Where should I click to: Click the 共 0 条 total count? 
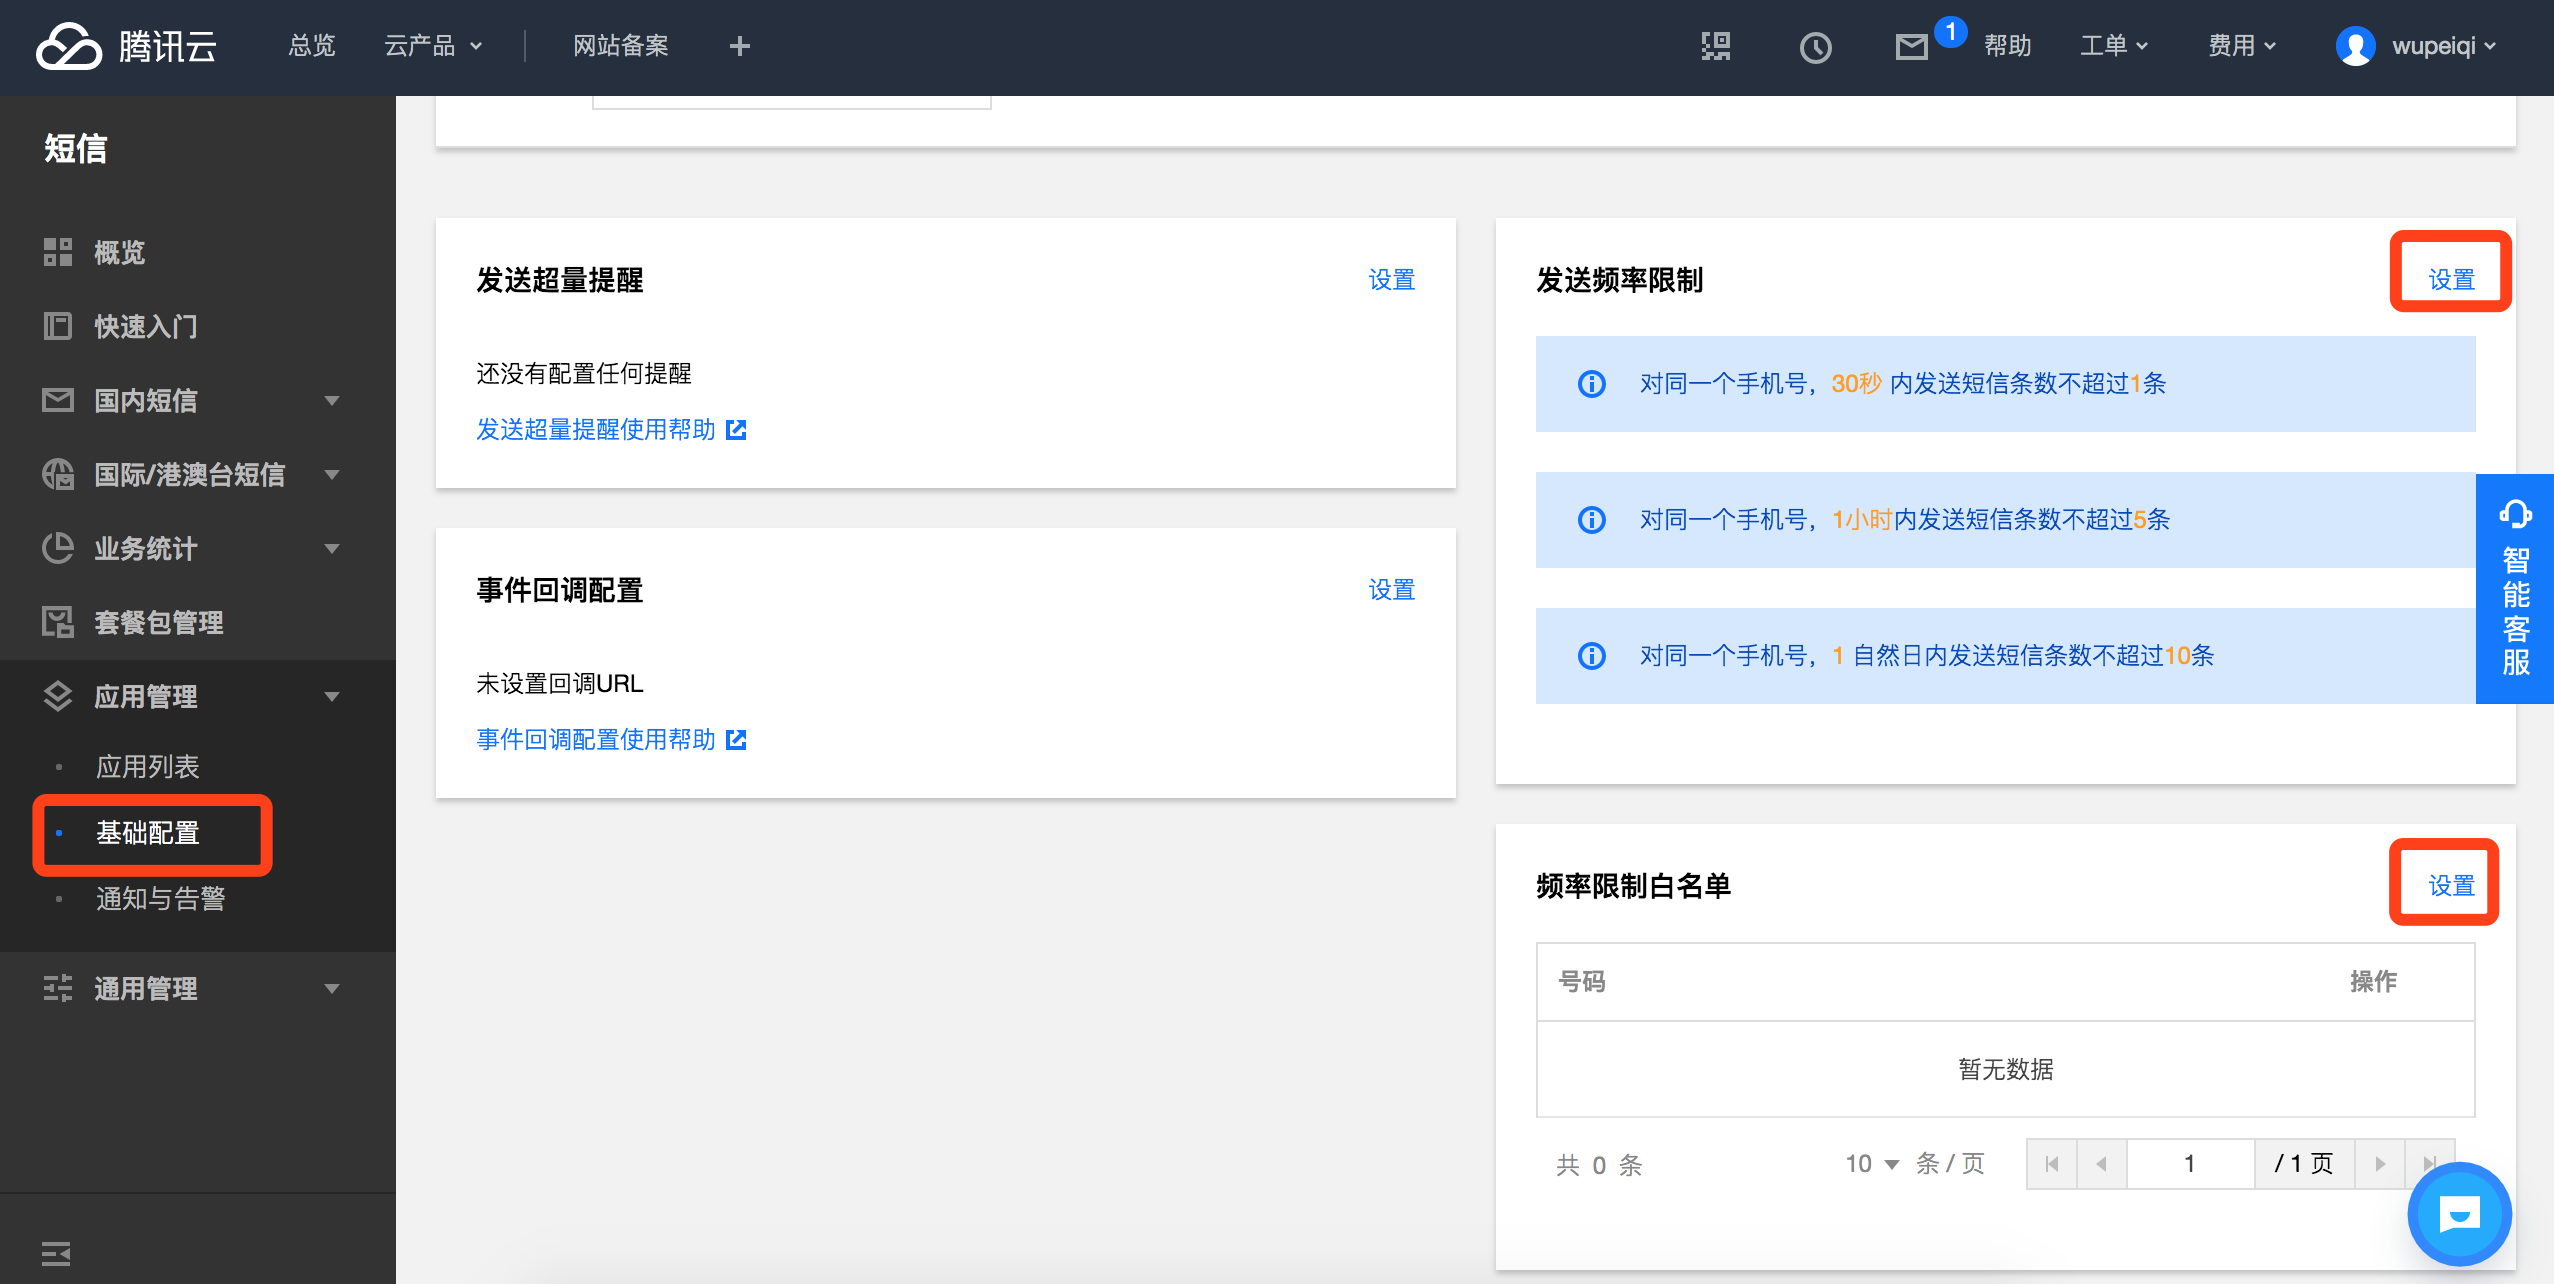coord(1600,1165)
